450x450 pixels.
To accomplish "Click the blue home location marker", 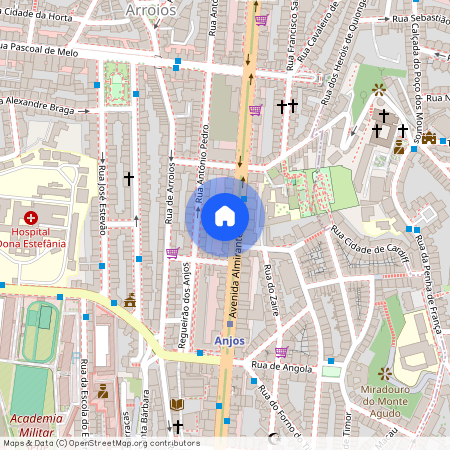I will pos(225,217).
